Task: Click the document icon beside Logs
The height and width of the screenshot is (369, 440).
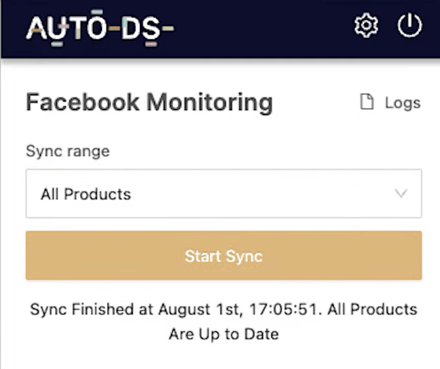Action: point(367,102)
